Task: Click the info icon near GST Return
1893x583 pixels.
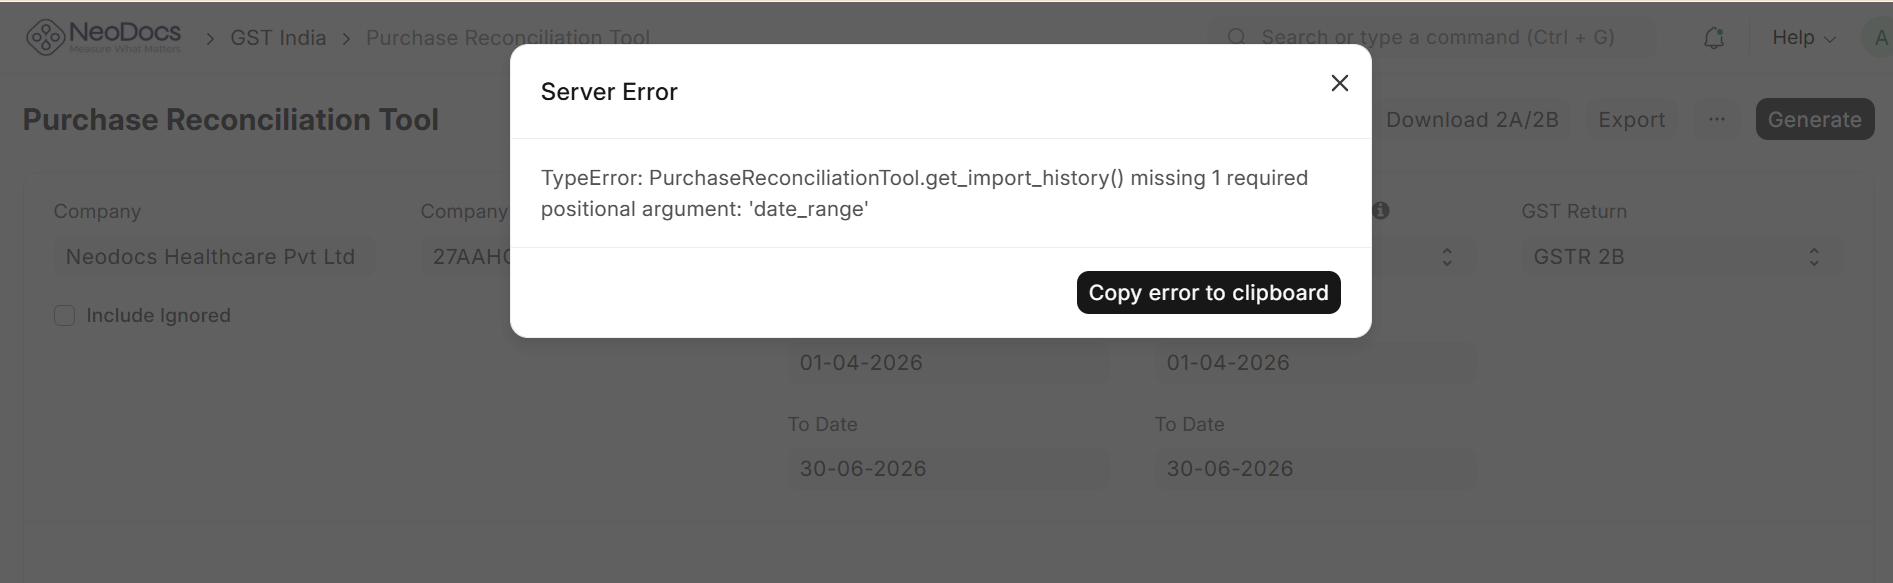Action: click(x=1381, y=211)
